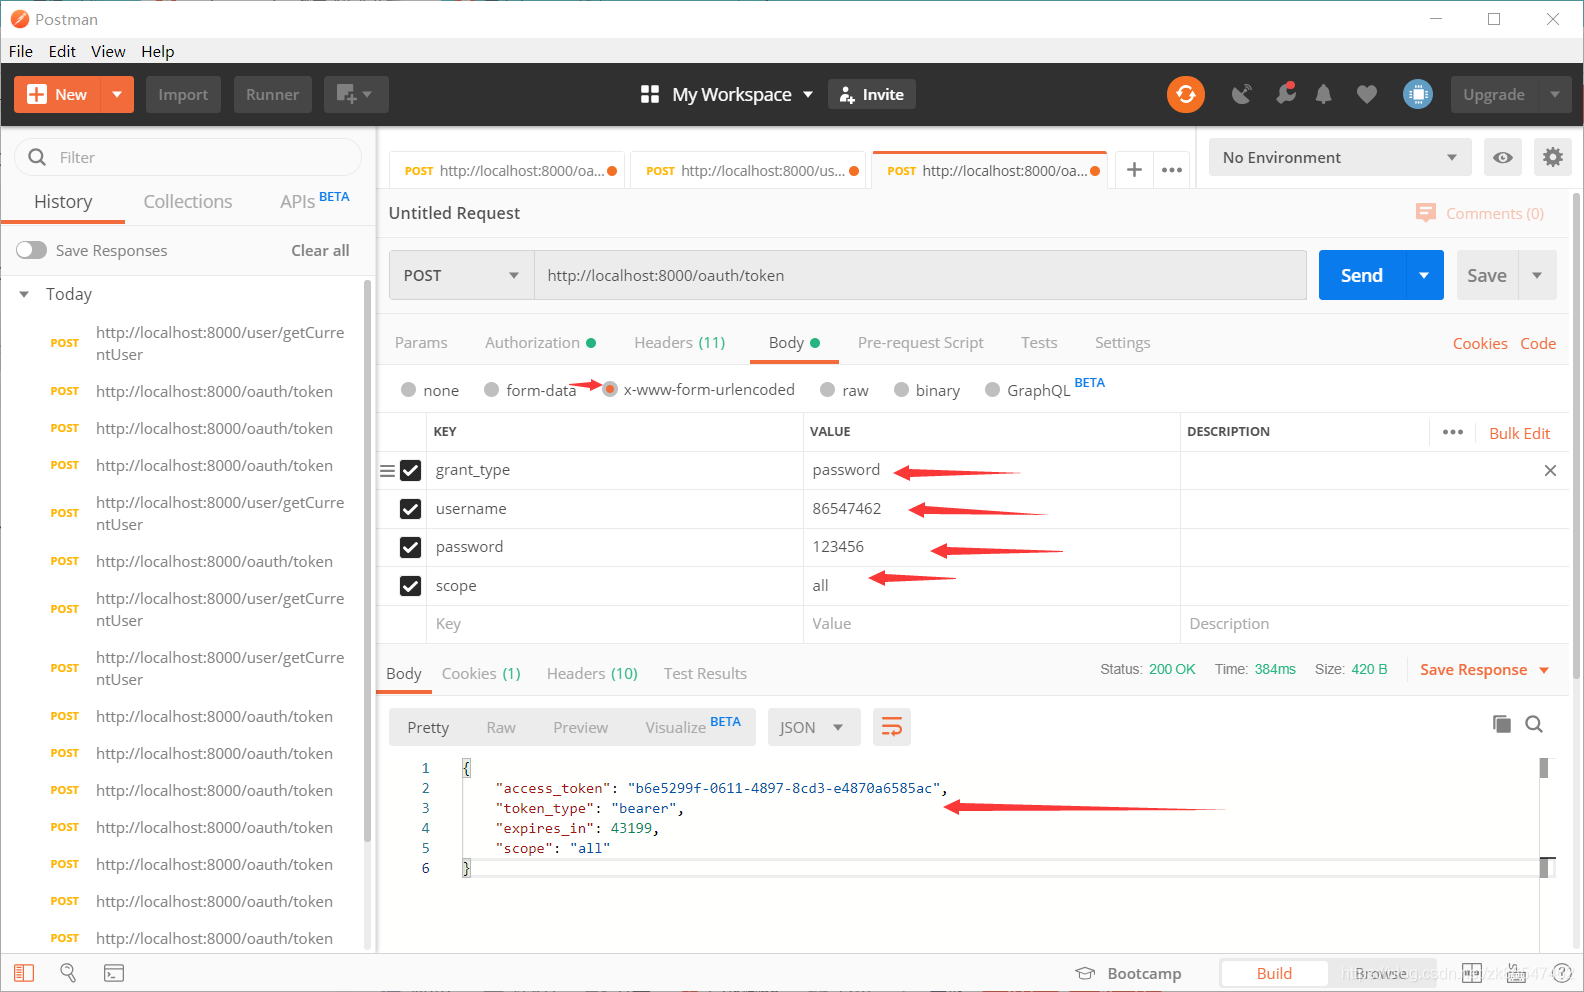The height and width of the screenshot is (992, 1584).
Task: Open the new window dropdown icon
Action: point(355,94)
